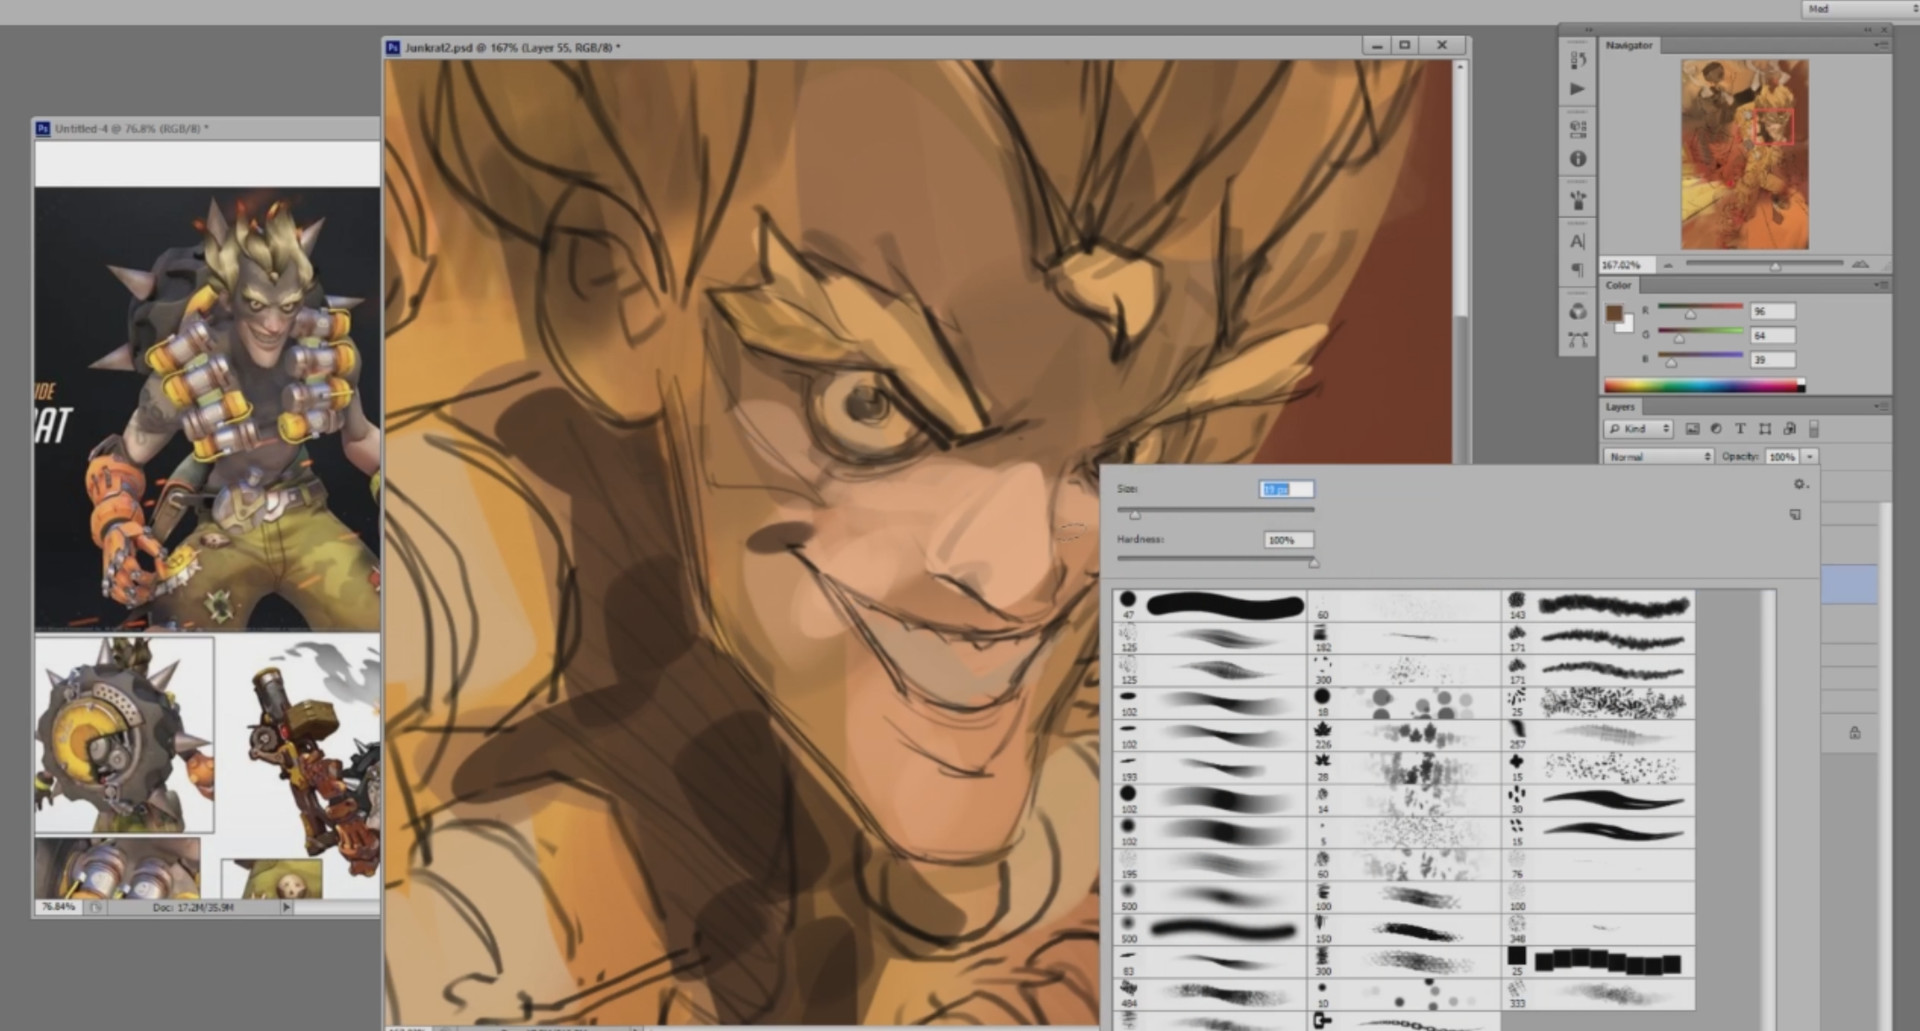Click the foreground color swatch in Color panel

pyautogui.click(x=1613, y=313)
